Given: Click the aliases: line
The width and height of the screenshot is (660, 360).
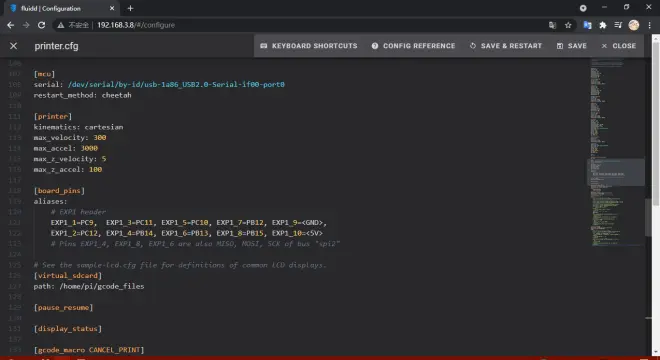Looking at the screenshot, I should [x=50, y=201].
